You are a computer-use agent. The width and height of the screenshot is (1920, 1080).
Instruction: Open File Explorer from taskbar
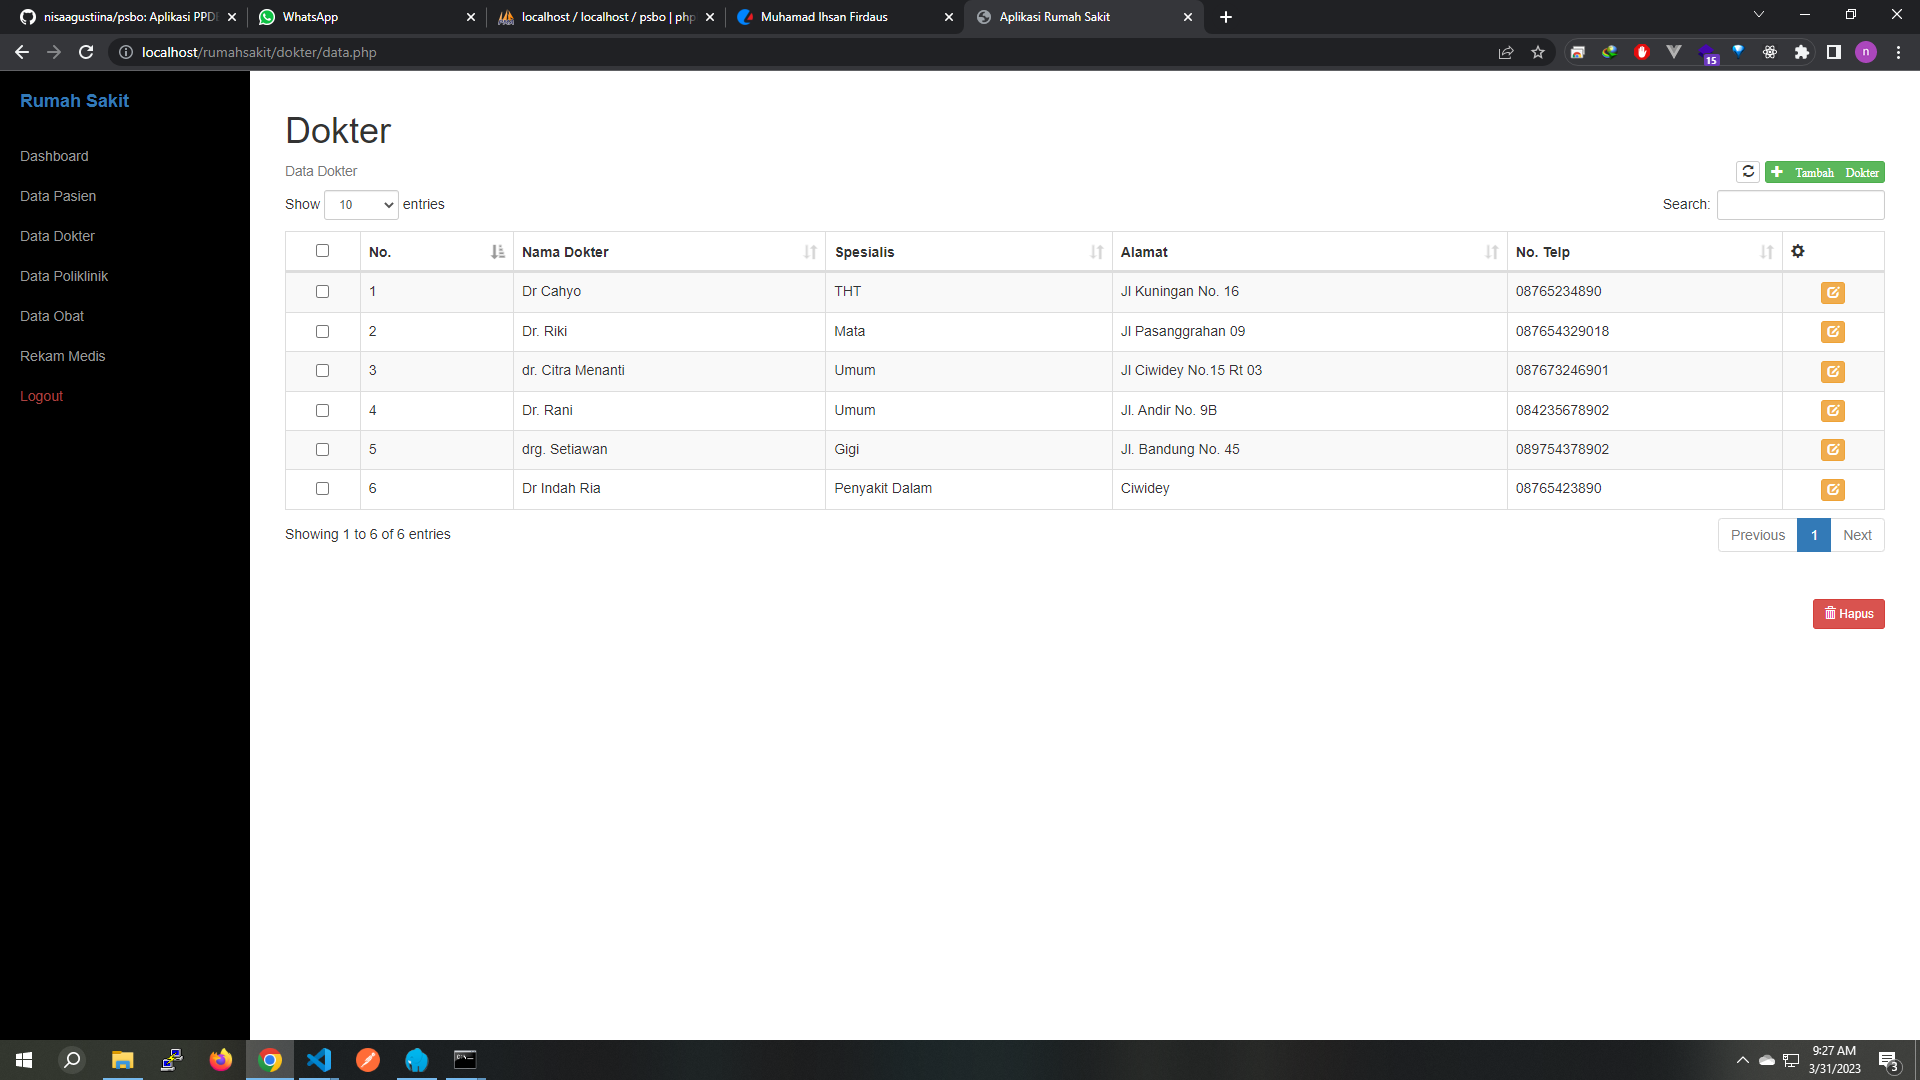tap(122, 1060)
